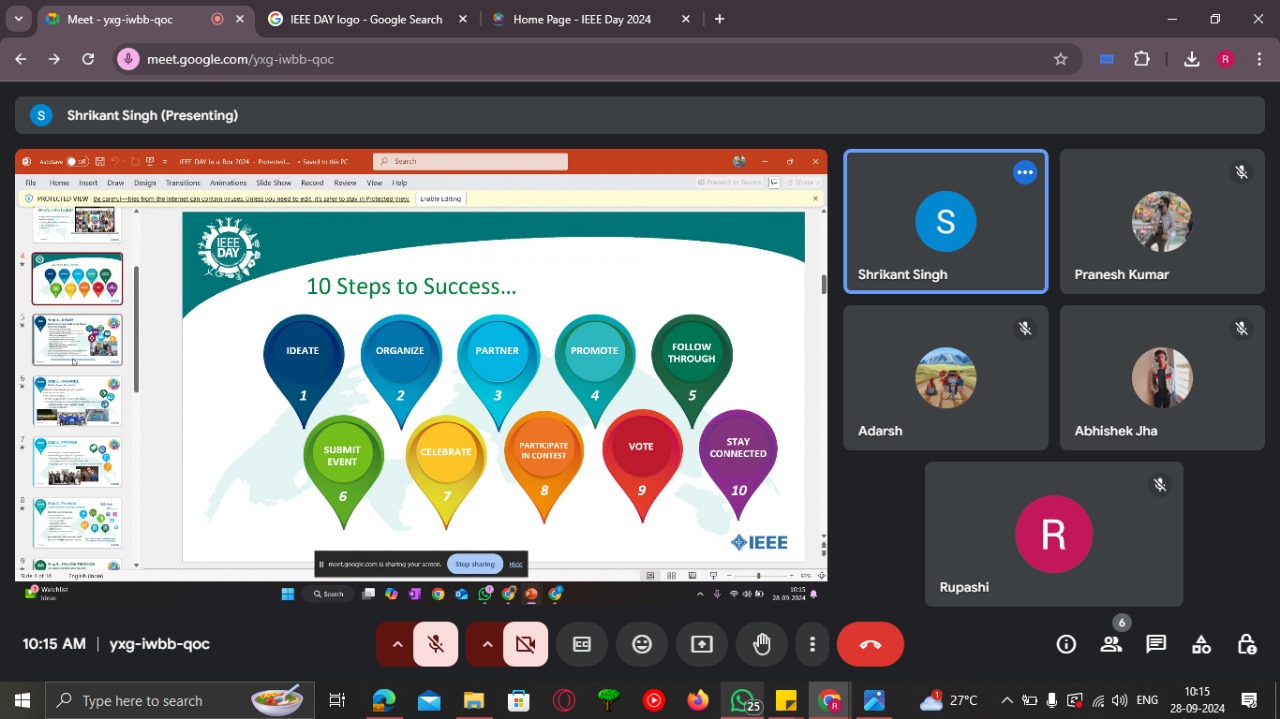Open meeting details info icon
The height and width of the screenshot is (719, 1280).
(1066, 644)
